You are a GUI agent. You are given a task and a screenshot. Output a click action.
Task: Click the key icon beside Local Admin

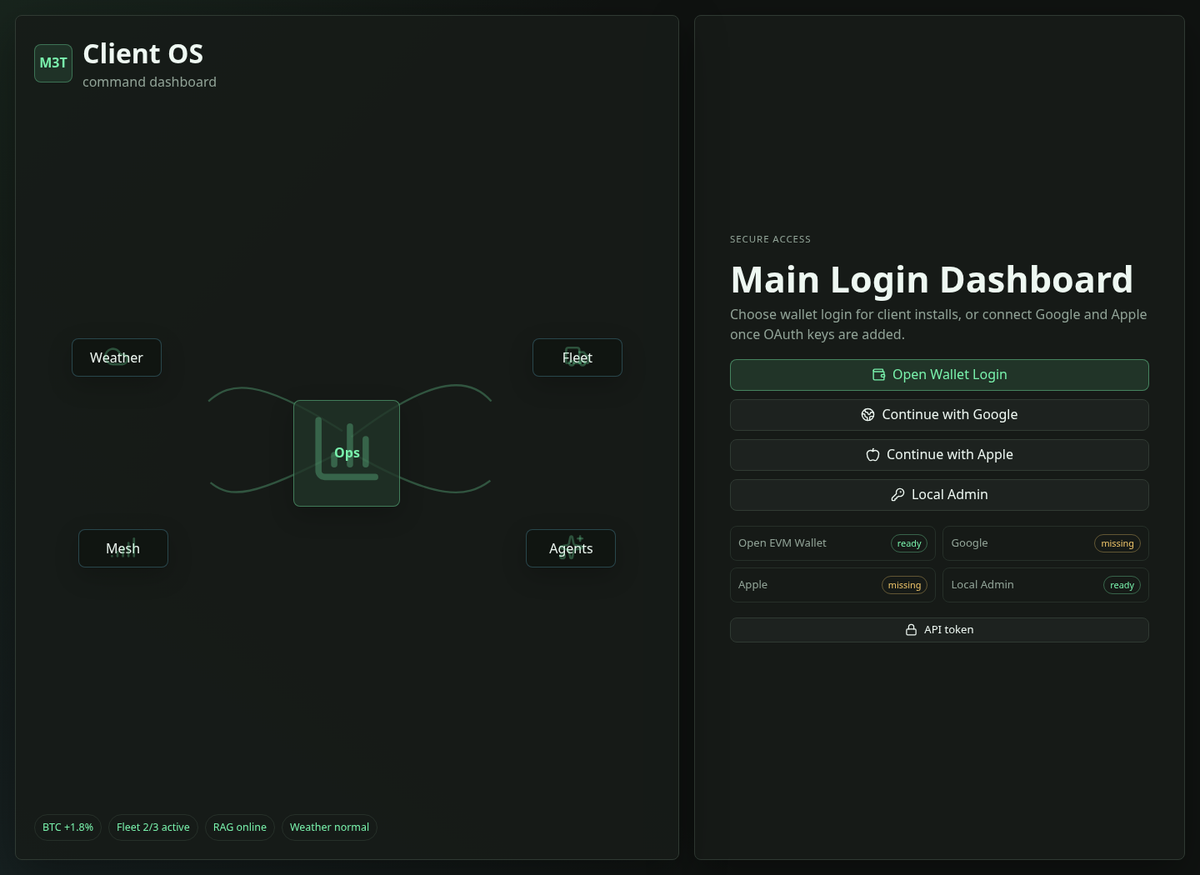pyautogui.click(x=898, y=495)
